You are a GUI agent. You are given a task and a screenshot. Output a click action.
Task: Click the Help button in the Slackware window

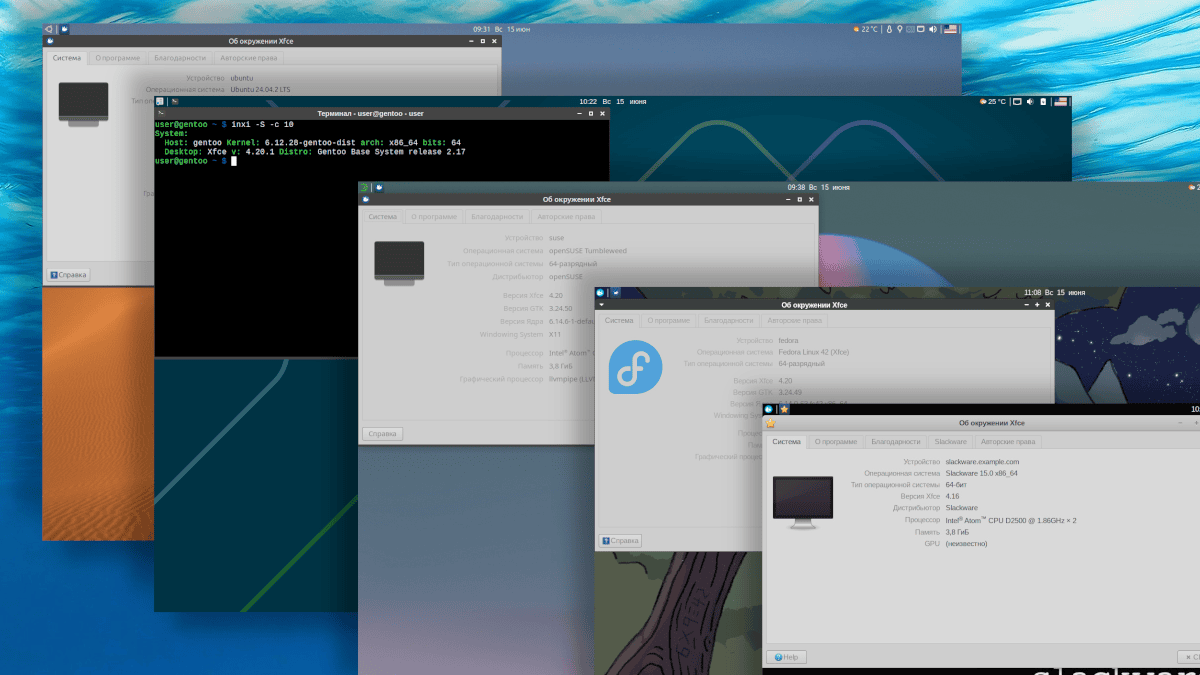[x=786, y=657]
